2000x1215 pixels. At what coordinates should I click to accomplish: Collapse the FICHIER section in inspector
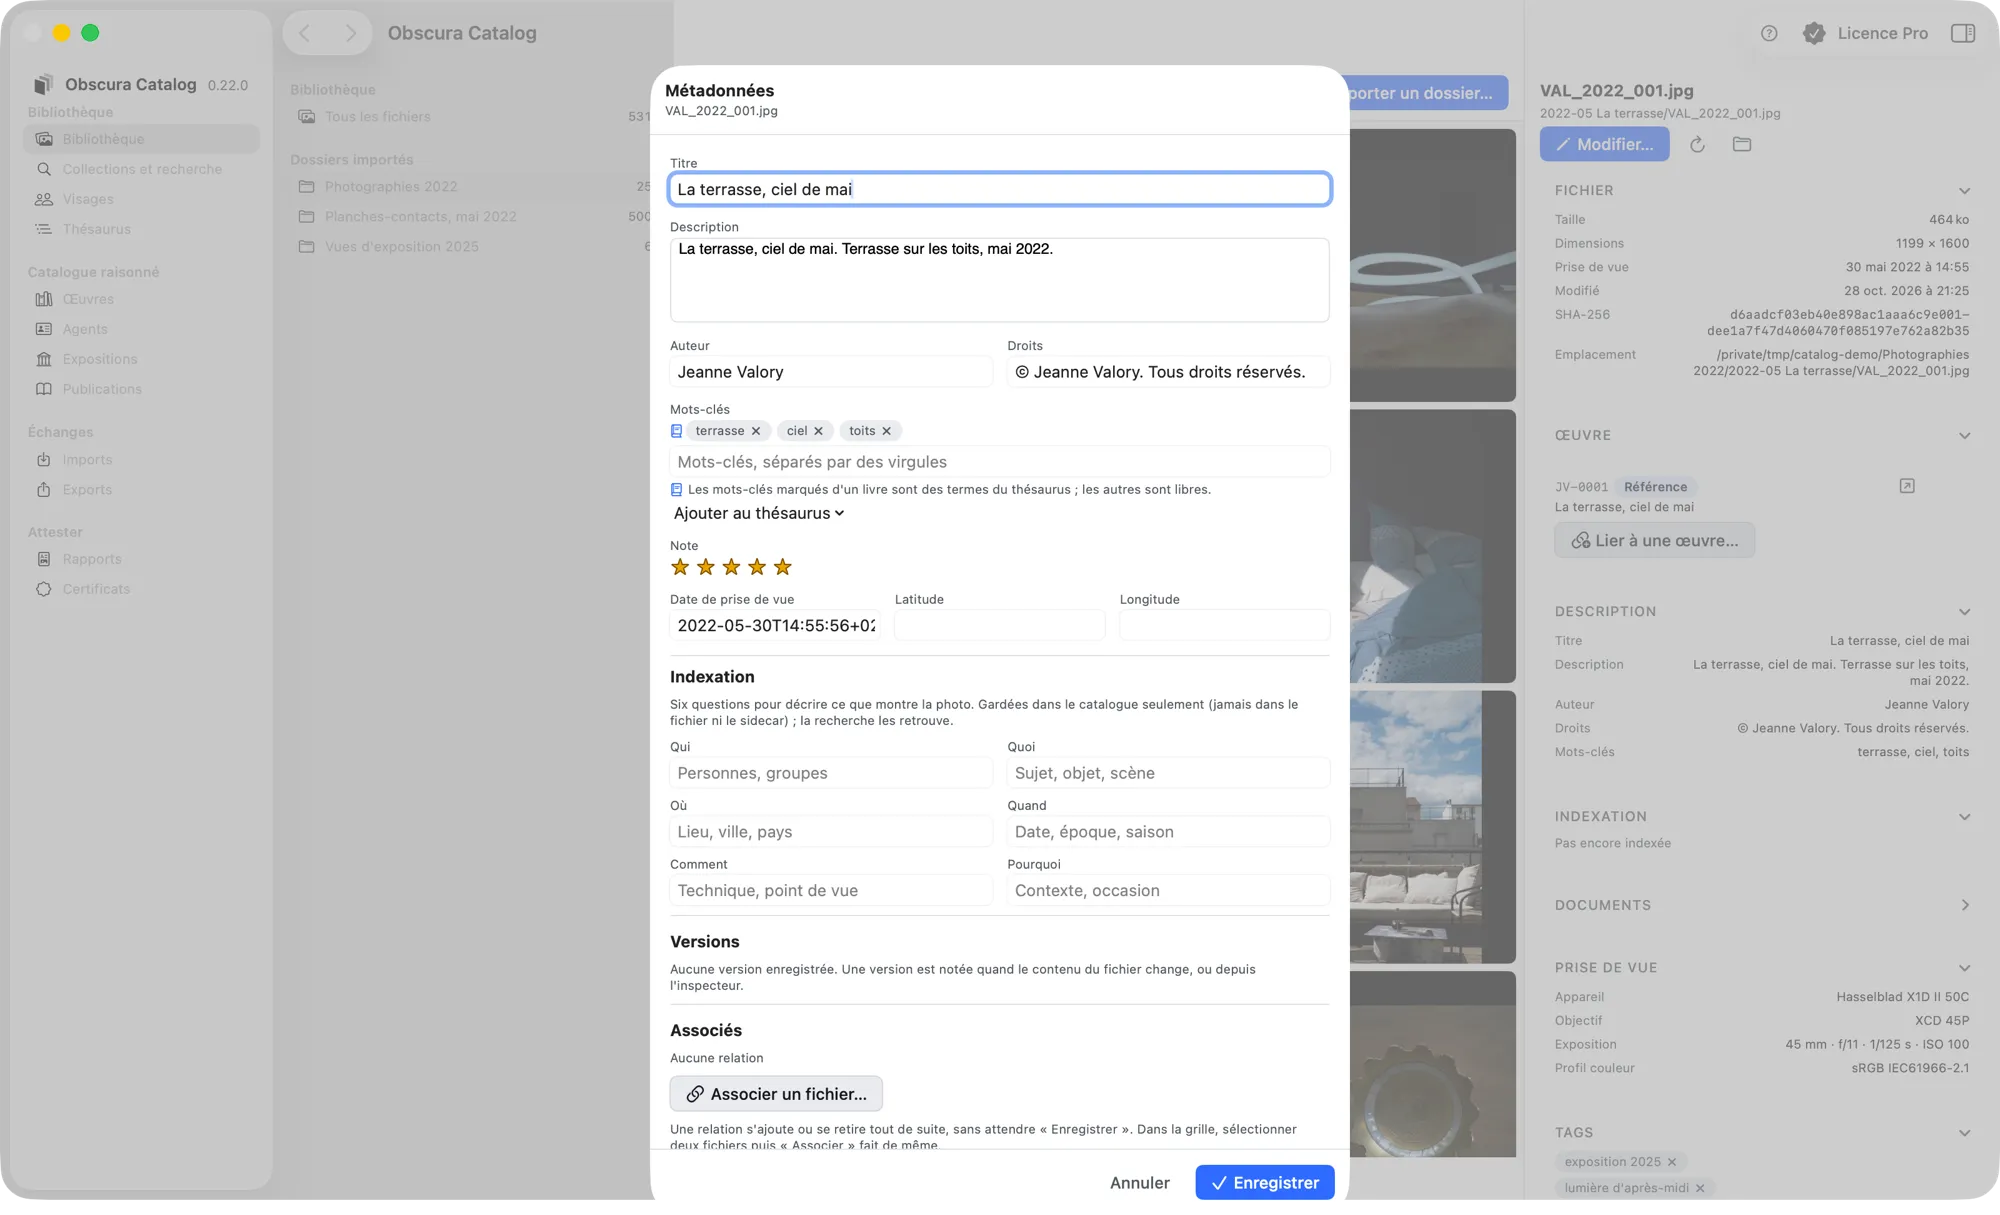click(1964, 191)
